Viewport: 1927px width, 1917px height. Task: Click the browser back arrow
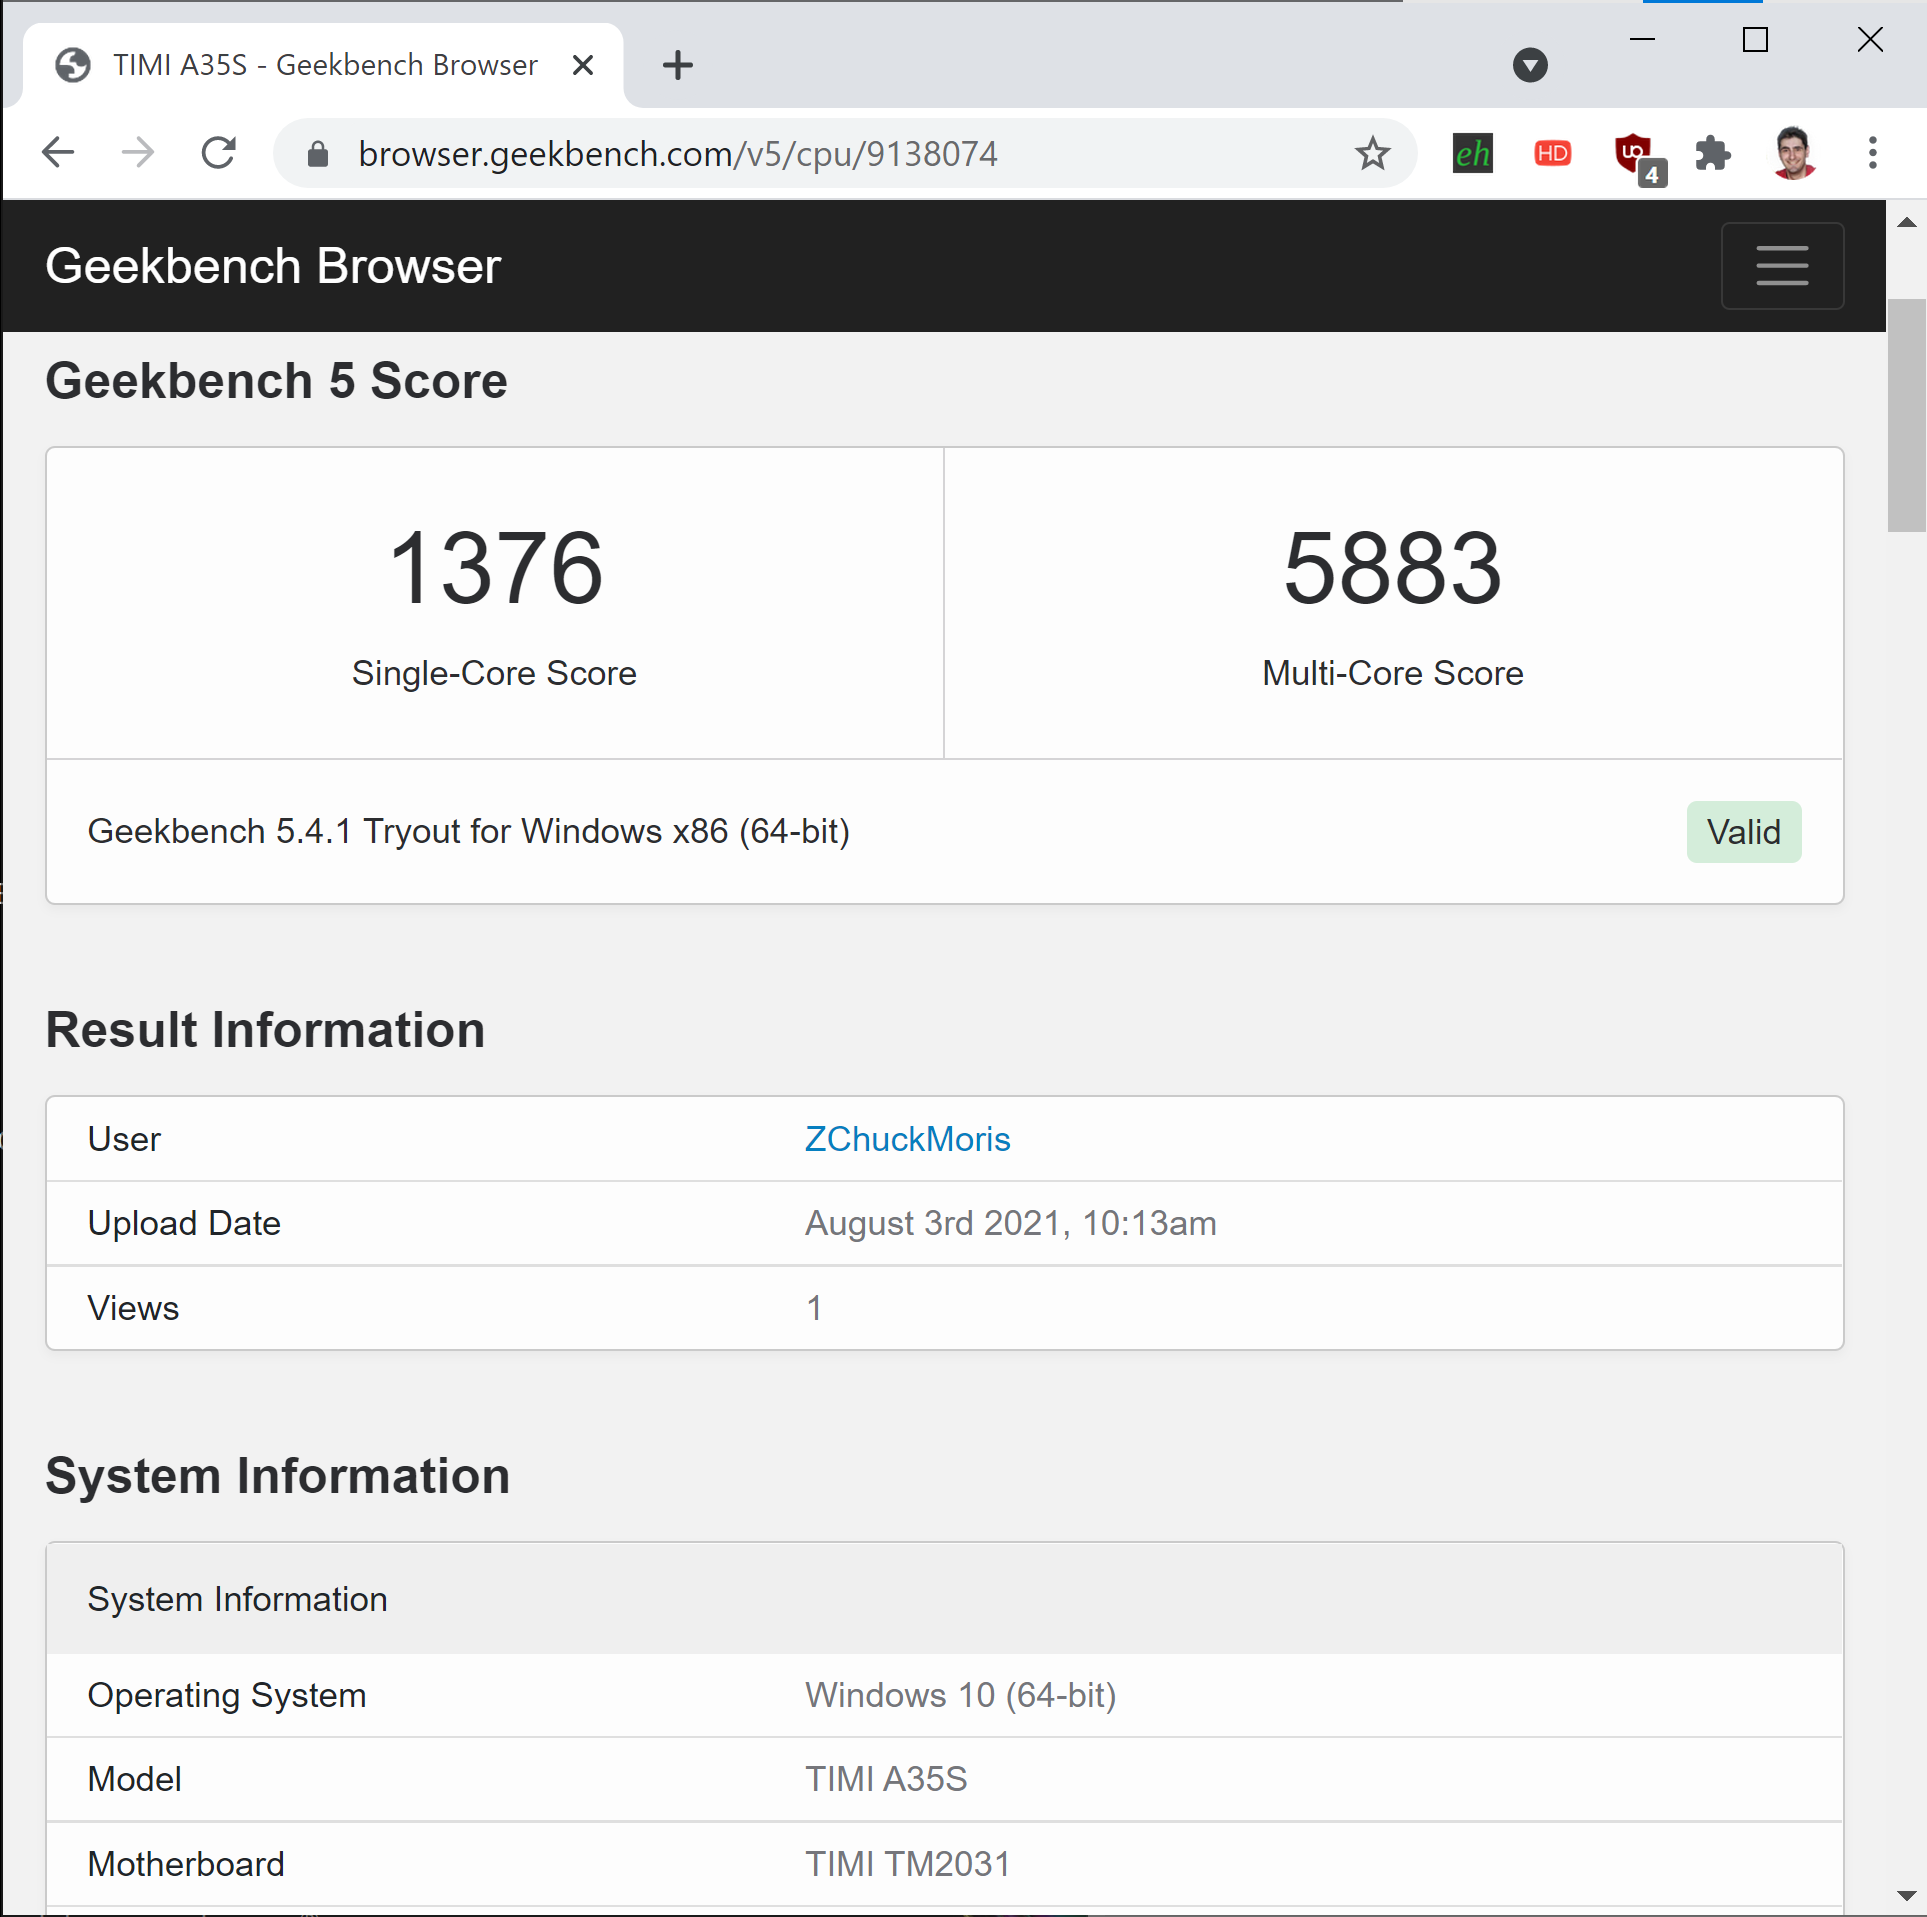(x=58, y=153)
